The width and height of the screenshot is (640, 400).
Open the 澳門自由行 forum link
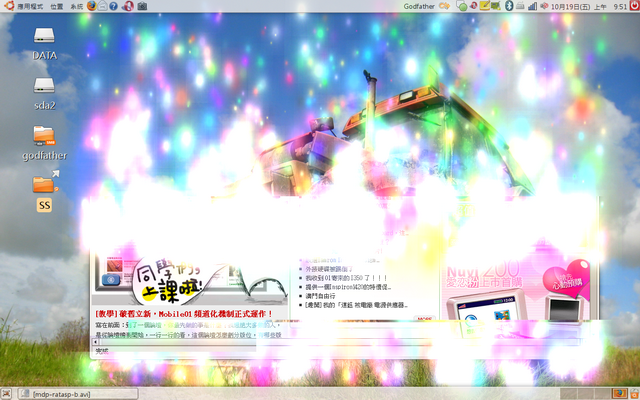click(320, 296)
